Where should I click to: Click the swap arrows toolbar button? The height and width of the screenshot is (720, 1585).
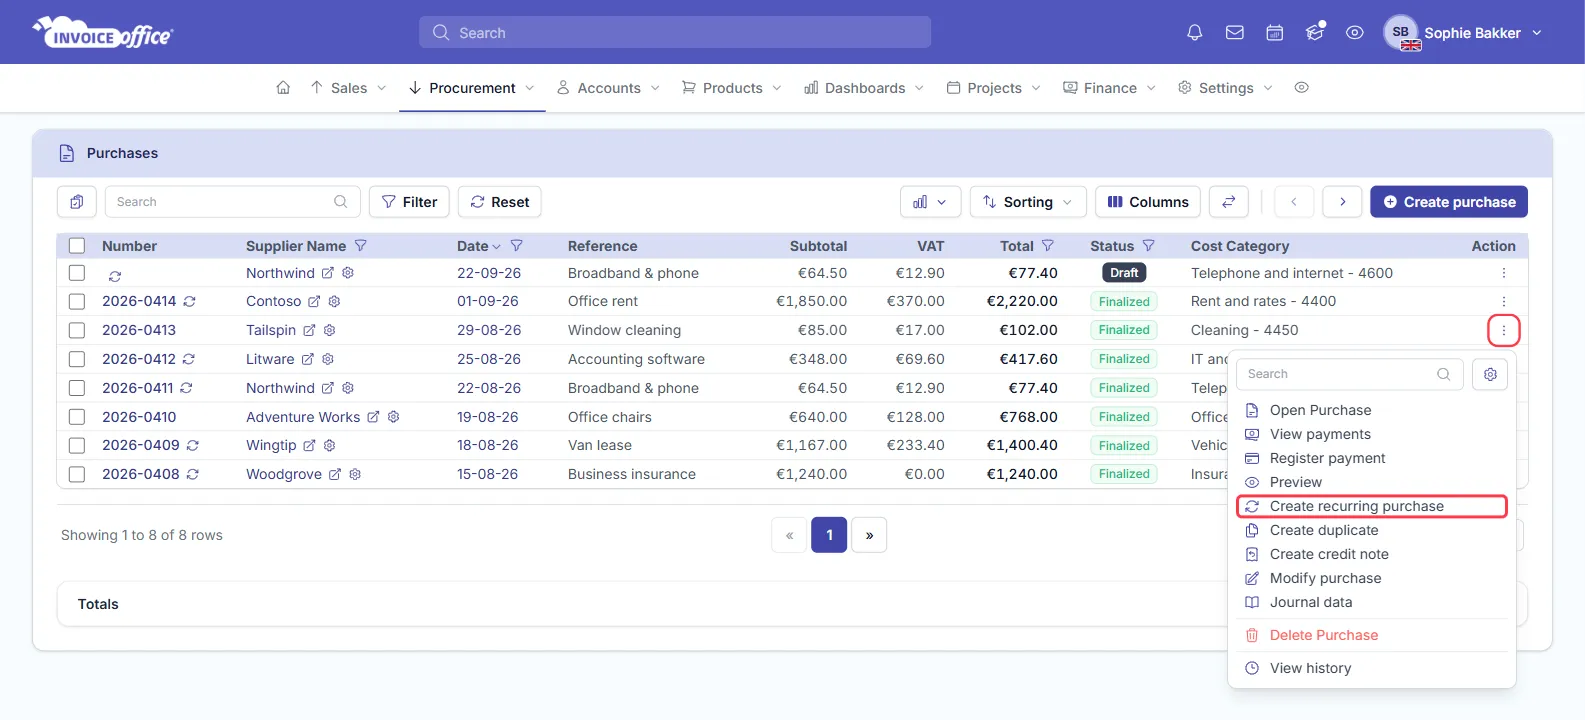pos(1228,202)
